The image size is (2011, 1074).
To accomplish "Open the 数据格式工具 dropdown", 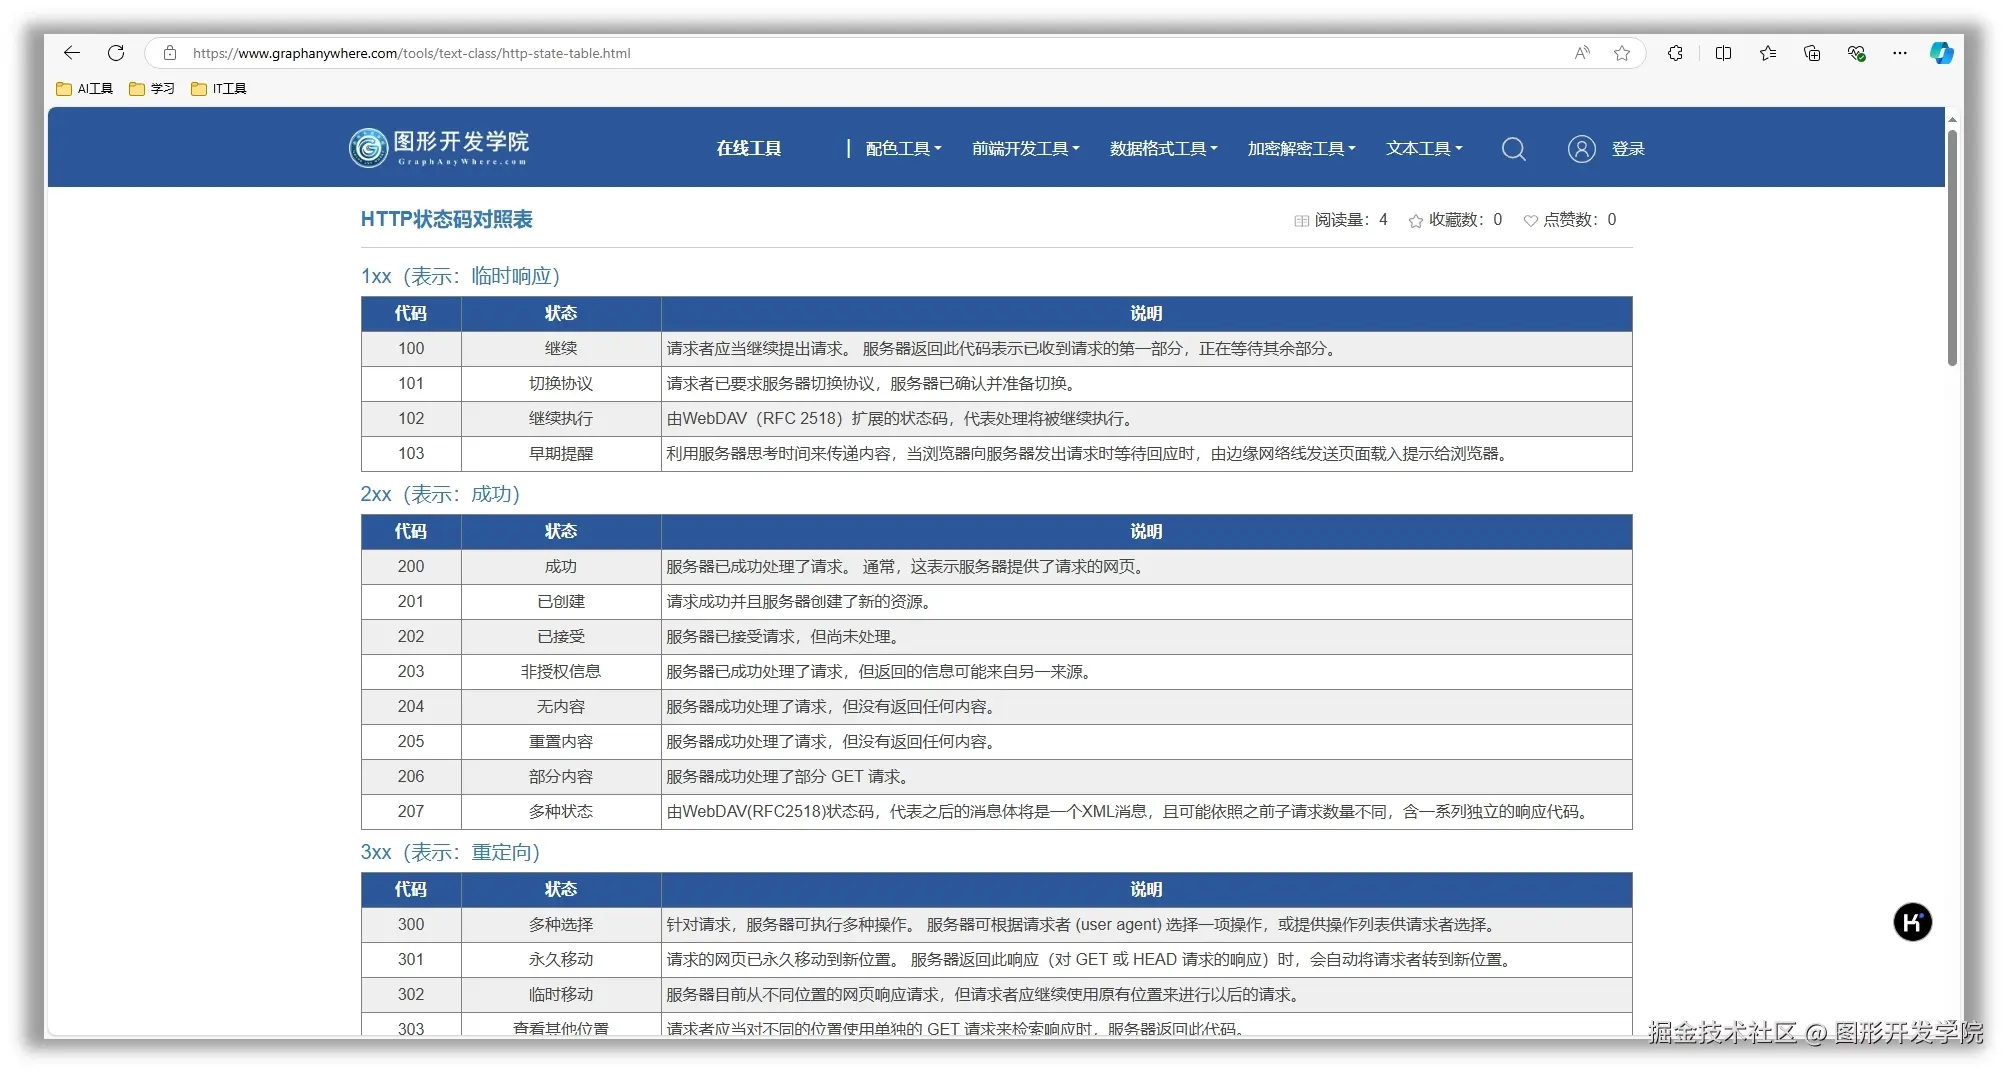I will 1163,148.
